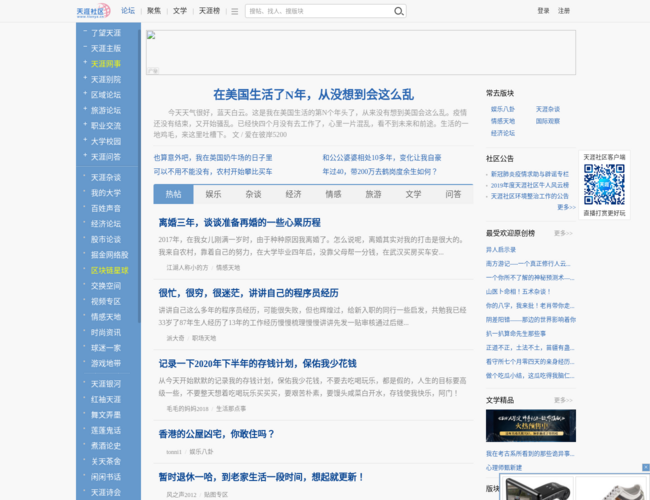The image size is (650, 500).
Task: Open 股市论谈 in the sidebar
Action: 106,239
